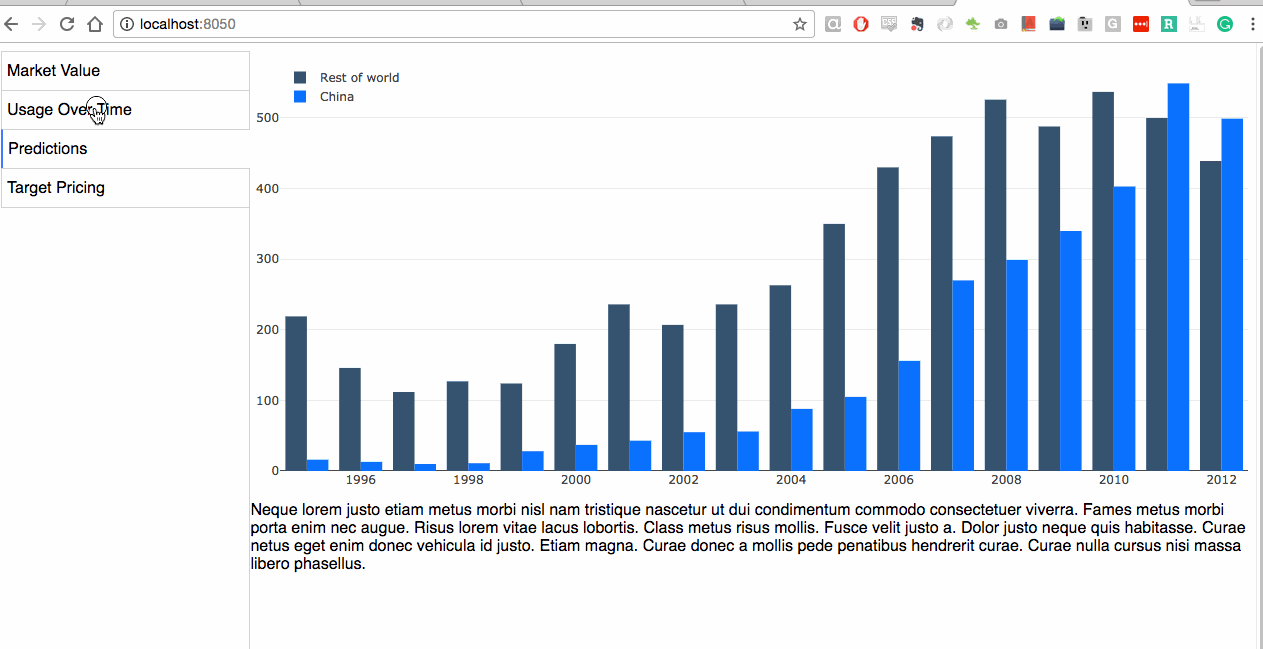
Task: Click the y-axis label 100
Action: point(269,401)
